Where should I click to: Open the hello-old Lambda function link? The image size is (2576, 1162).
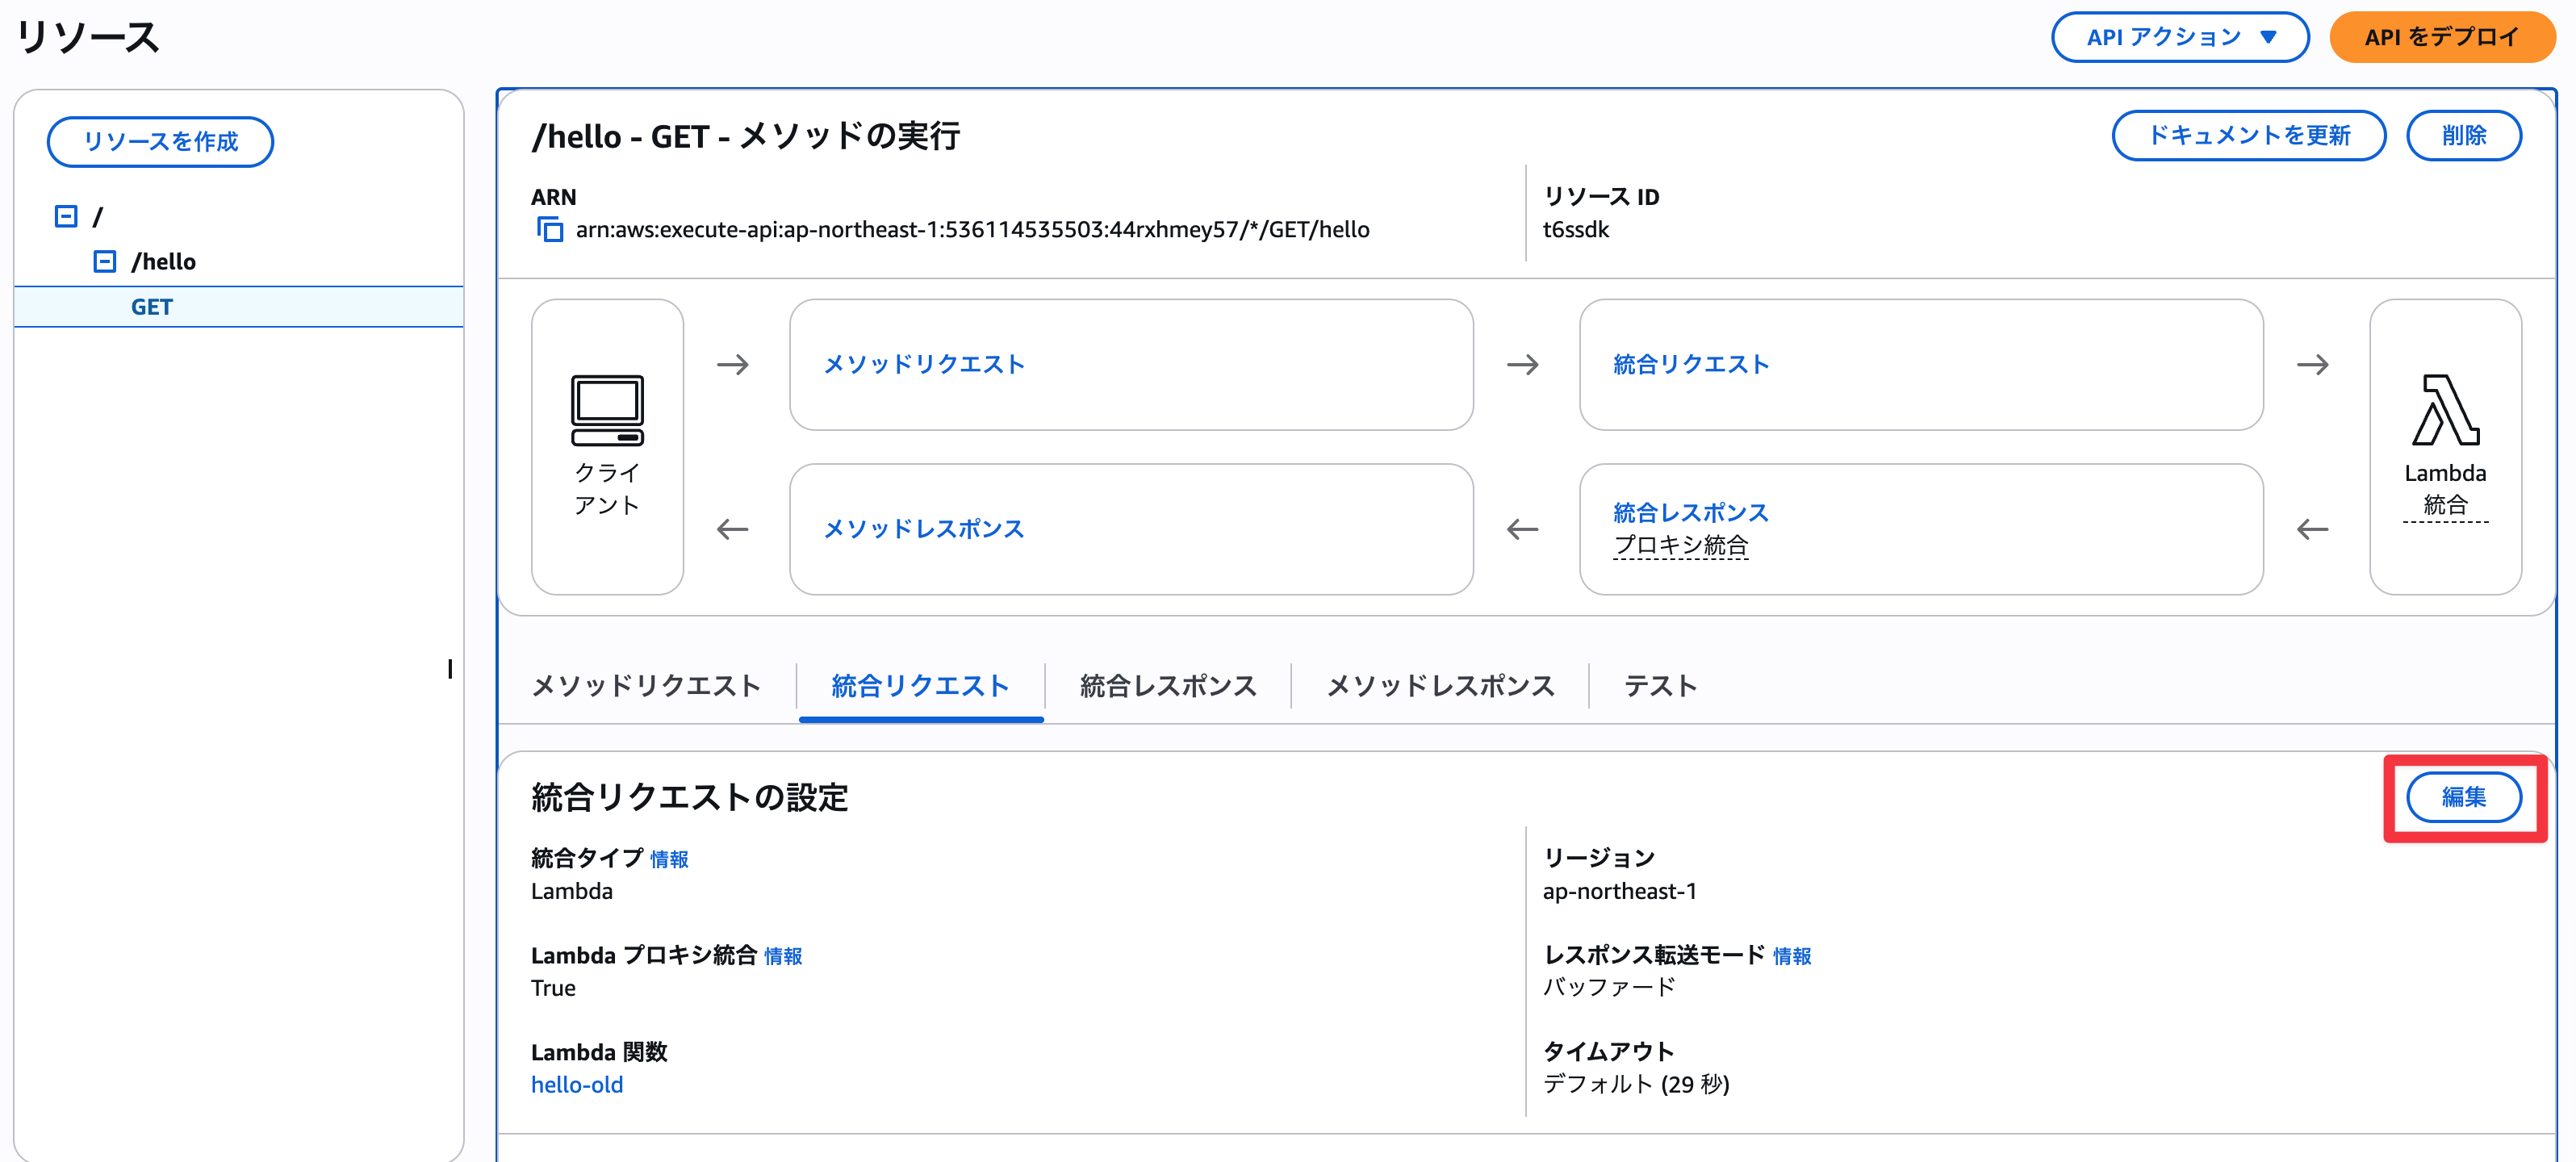577,1084
